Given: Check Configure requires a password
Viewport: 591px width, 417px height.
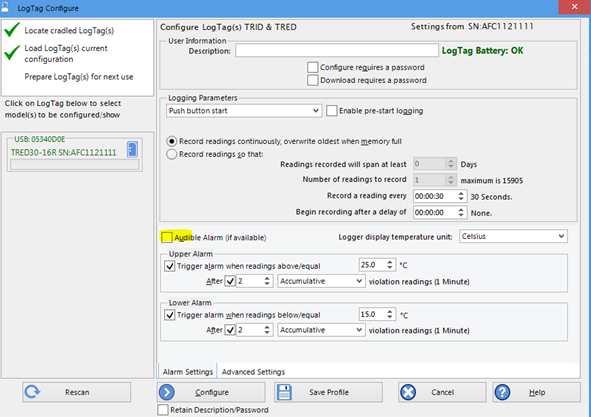Looking at the screenshot, I should click(x=312, y=67).
